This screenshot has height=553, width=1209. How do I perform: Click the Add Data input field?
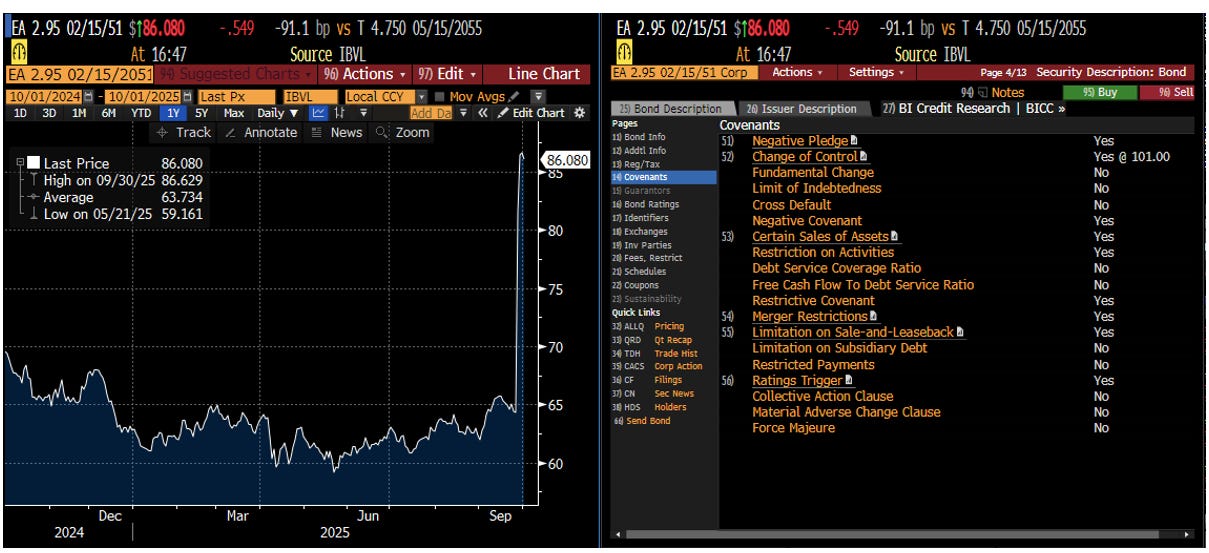(x=433, y=113)
